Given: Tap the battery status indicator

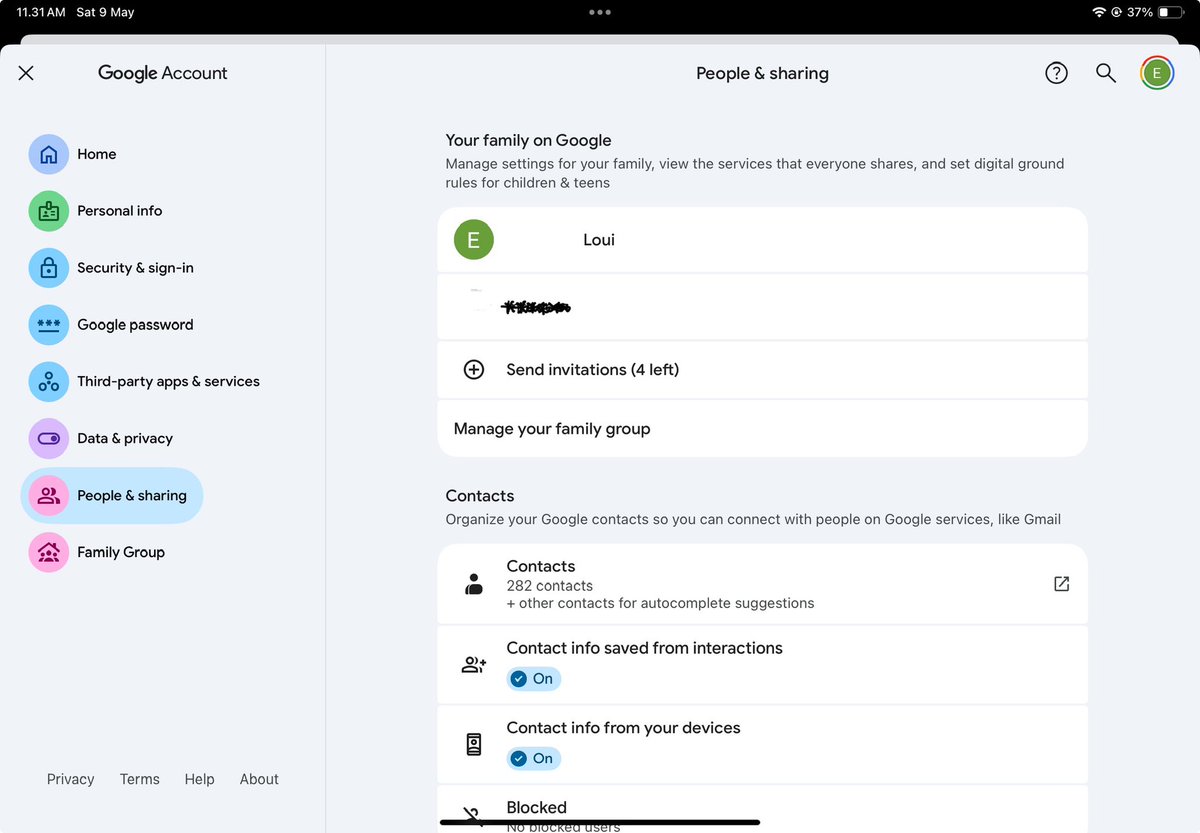Looking at the screenshot, I should [x=1170, y=12].
